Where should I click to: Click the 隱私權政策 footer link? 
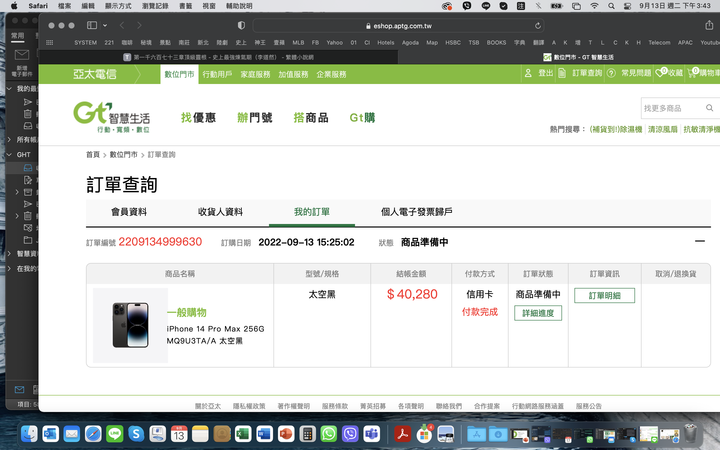(249, 406)
